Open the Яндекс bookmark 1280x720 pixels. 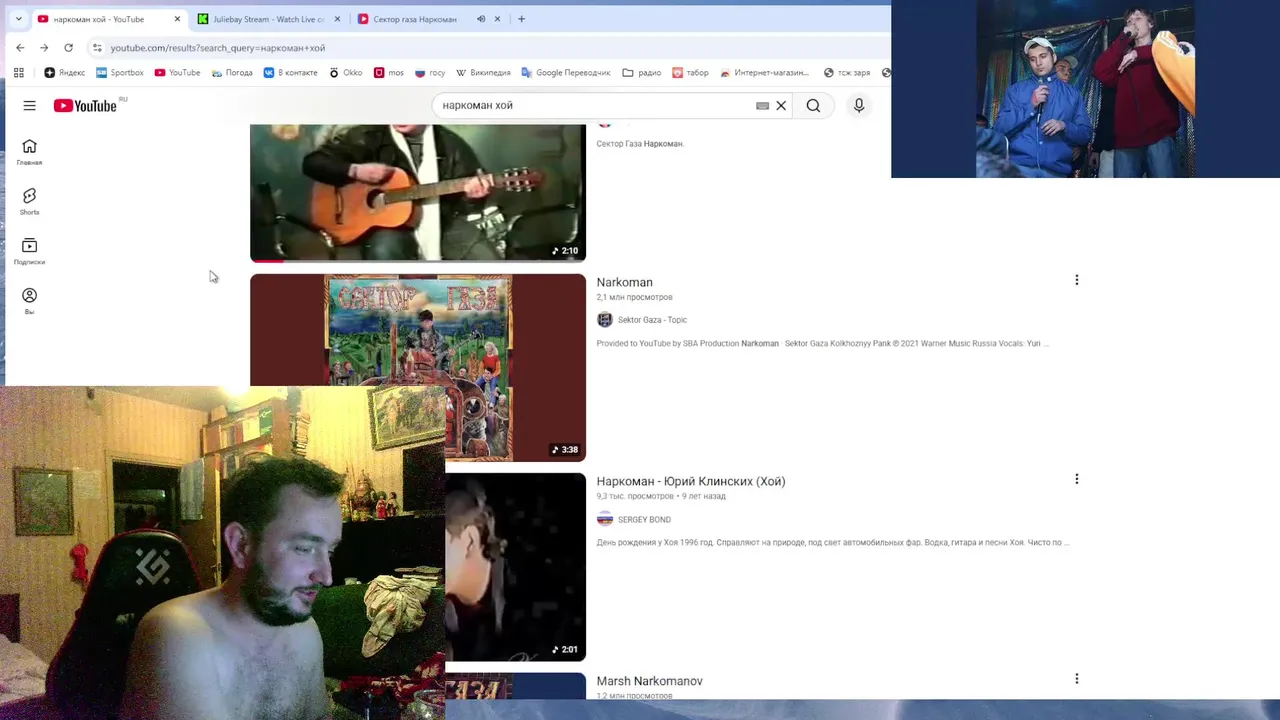click(x=65, y=72)
